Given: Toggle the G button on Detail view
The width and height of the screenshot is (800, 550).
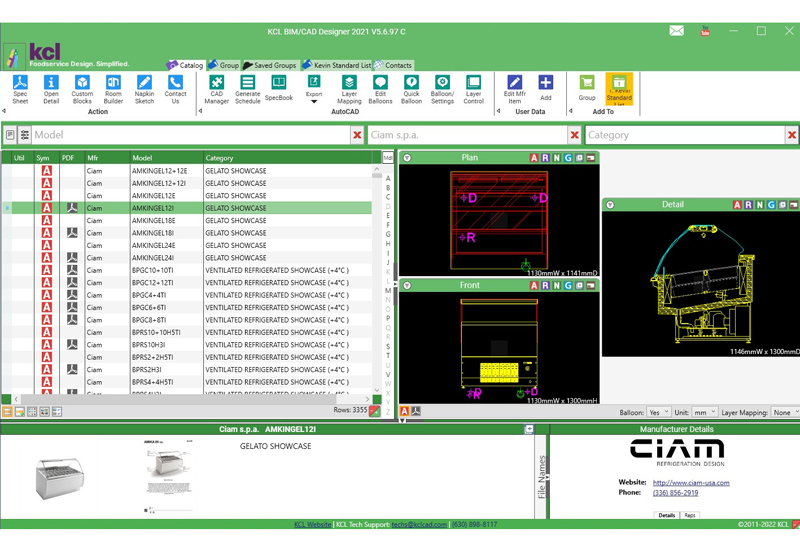Looking at the screenshot, I should (x=770, y=205).
